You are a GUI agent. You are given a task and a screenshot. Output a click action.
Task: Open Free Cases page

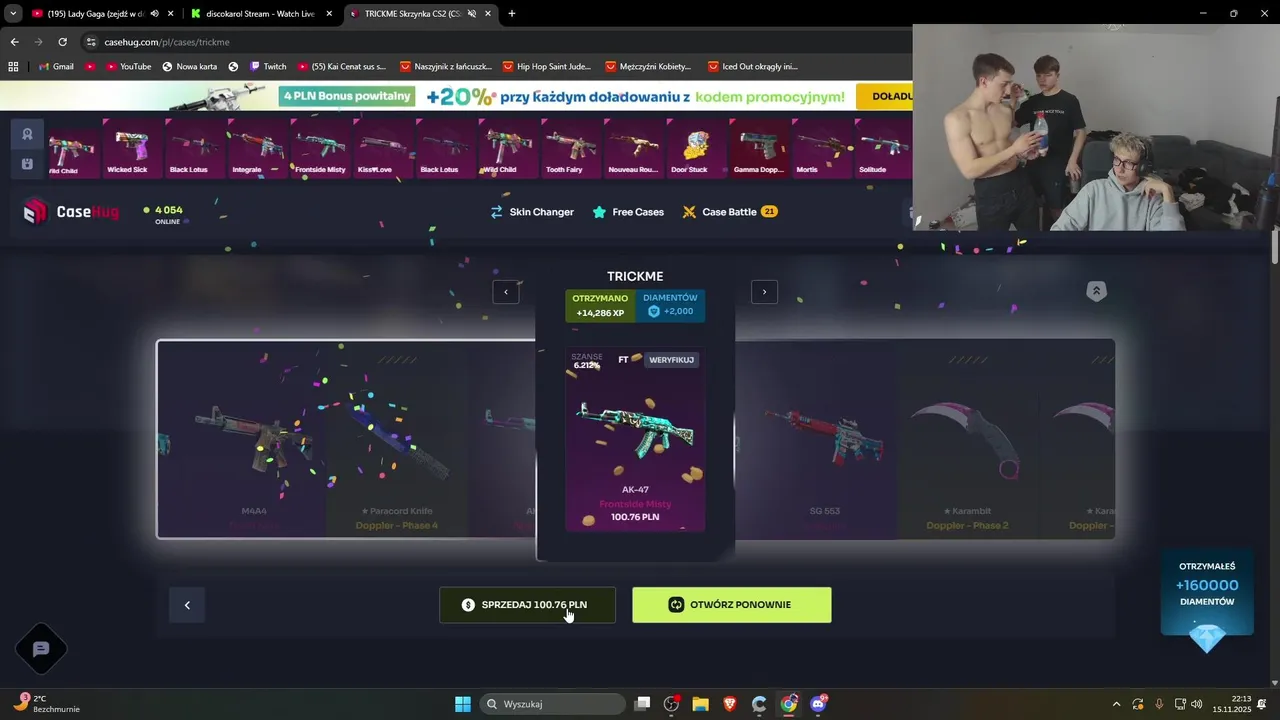click(x=628, y=212)
